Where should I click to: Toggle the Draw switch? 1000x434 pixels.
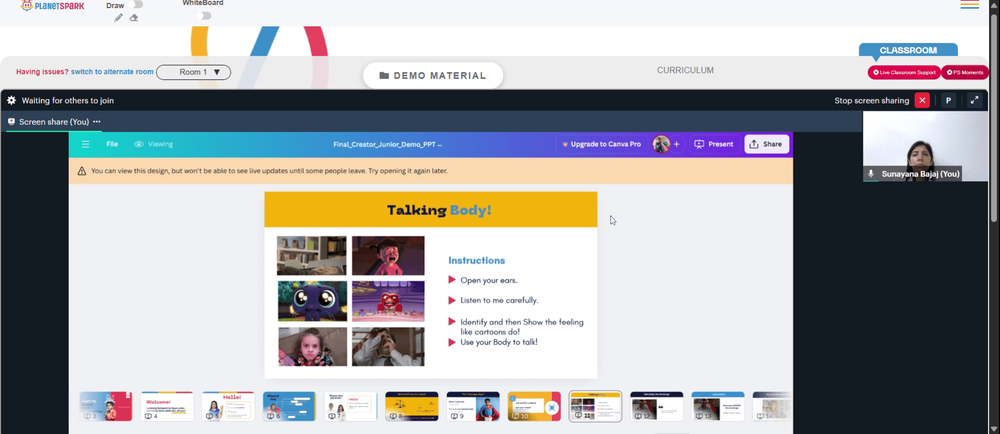click(135, 4)
